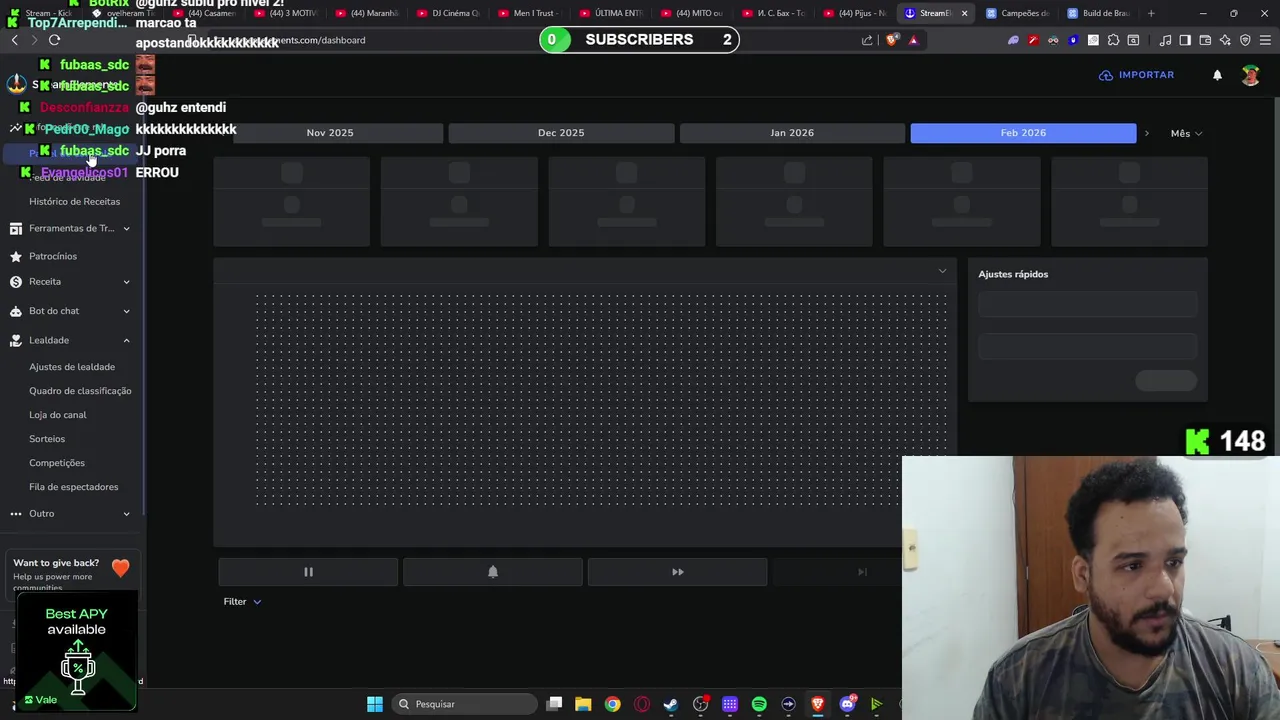Open the purple ghost extension
Screen dimensions: 1280x720
(1013, 40)
